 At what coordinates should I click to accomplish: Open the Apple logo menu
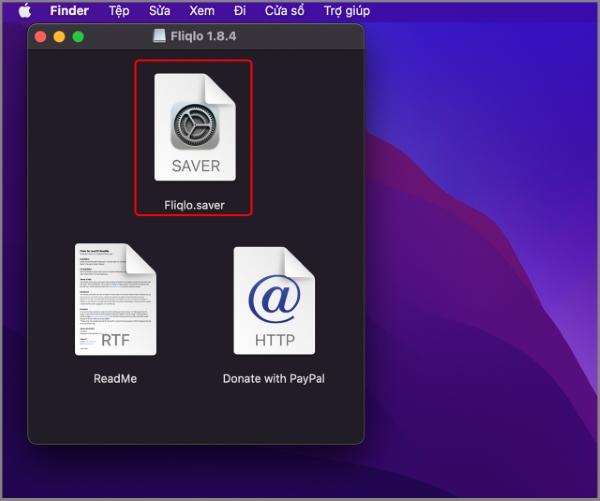point(25,11)
